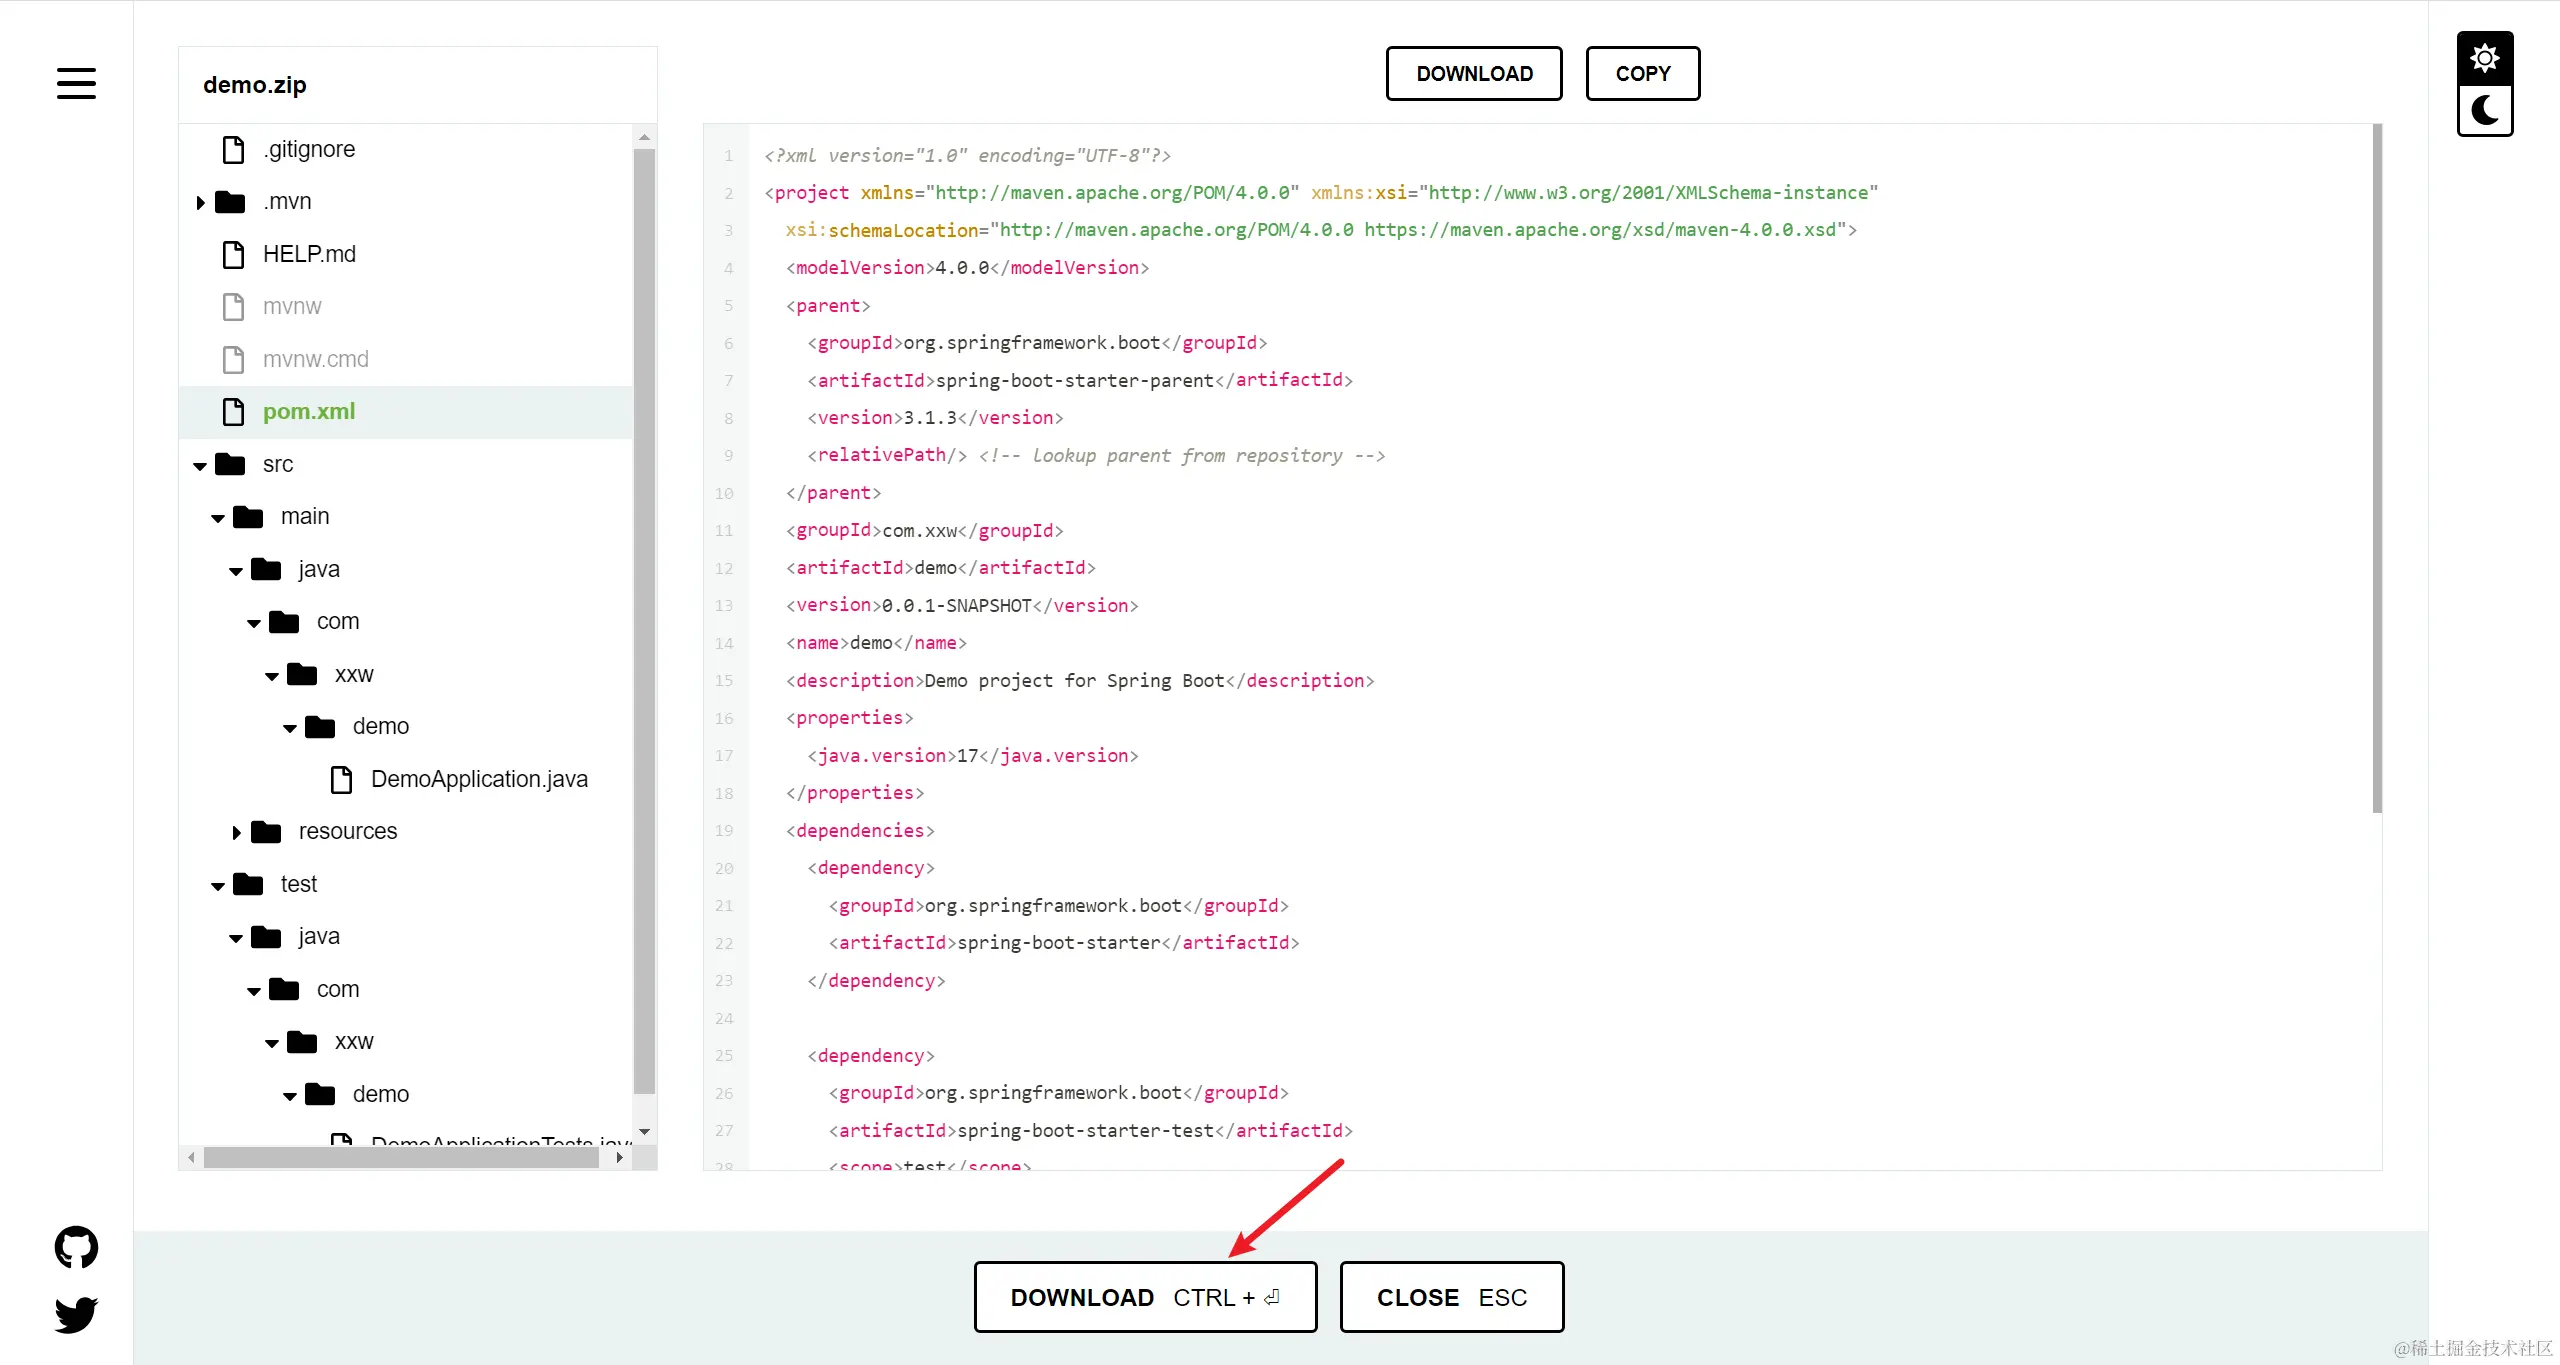Image resolution: width=2560 pixels, height=1365 pixels.
Task: Select pom.xml in file tree
Action: coord(309,412)
